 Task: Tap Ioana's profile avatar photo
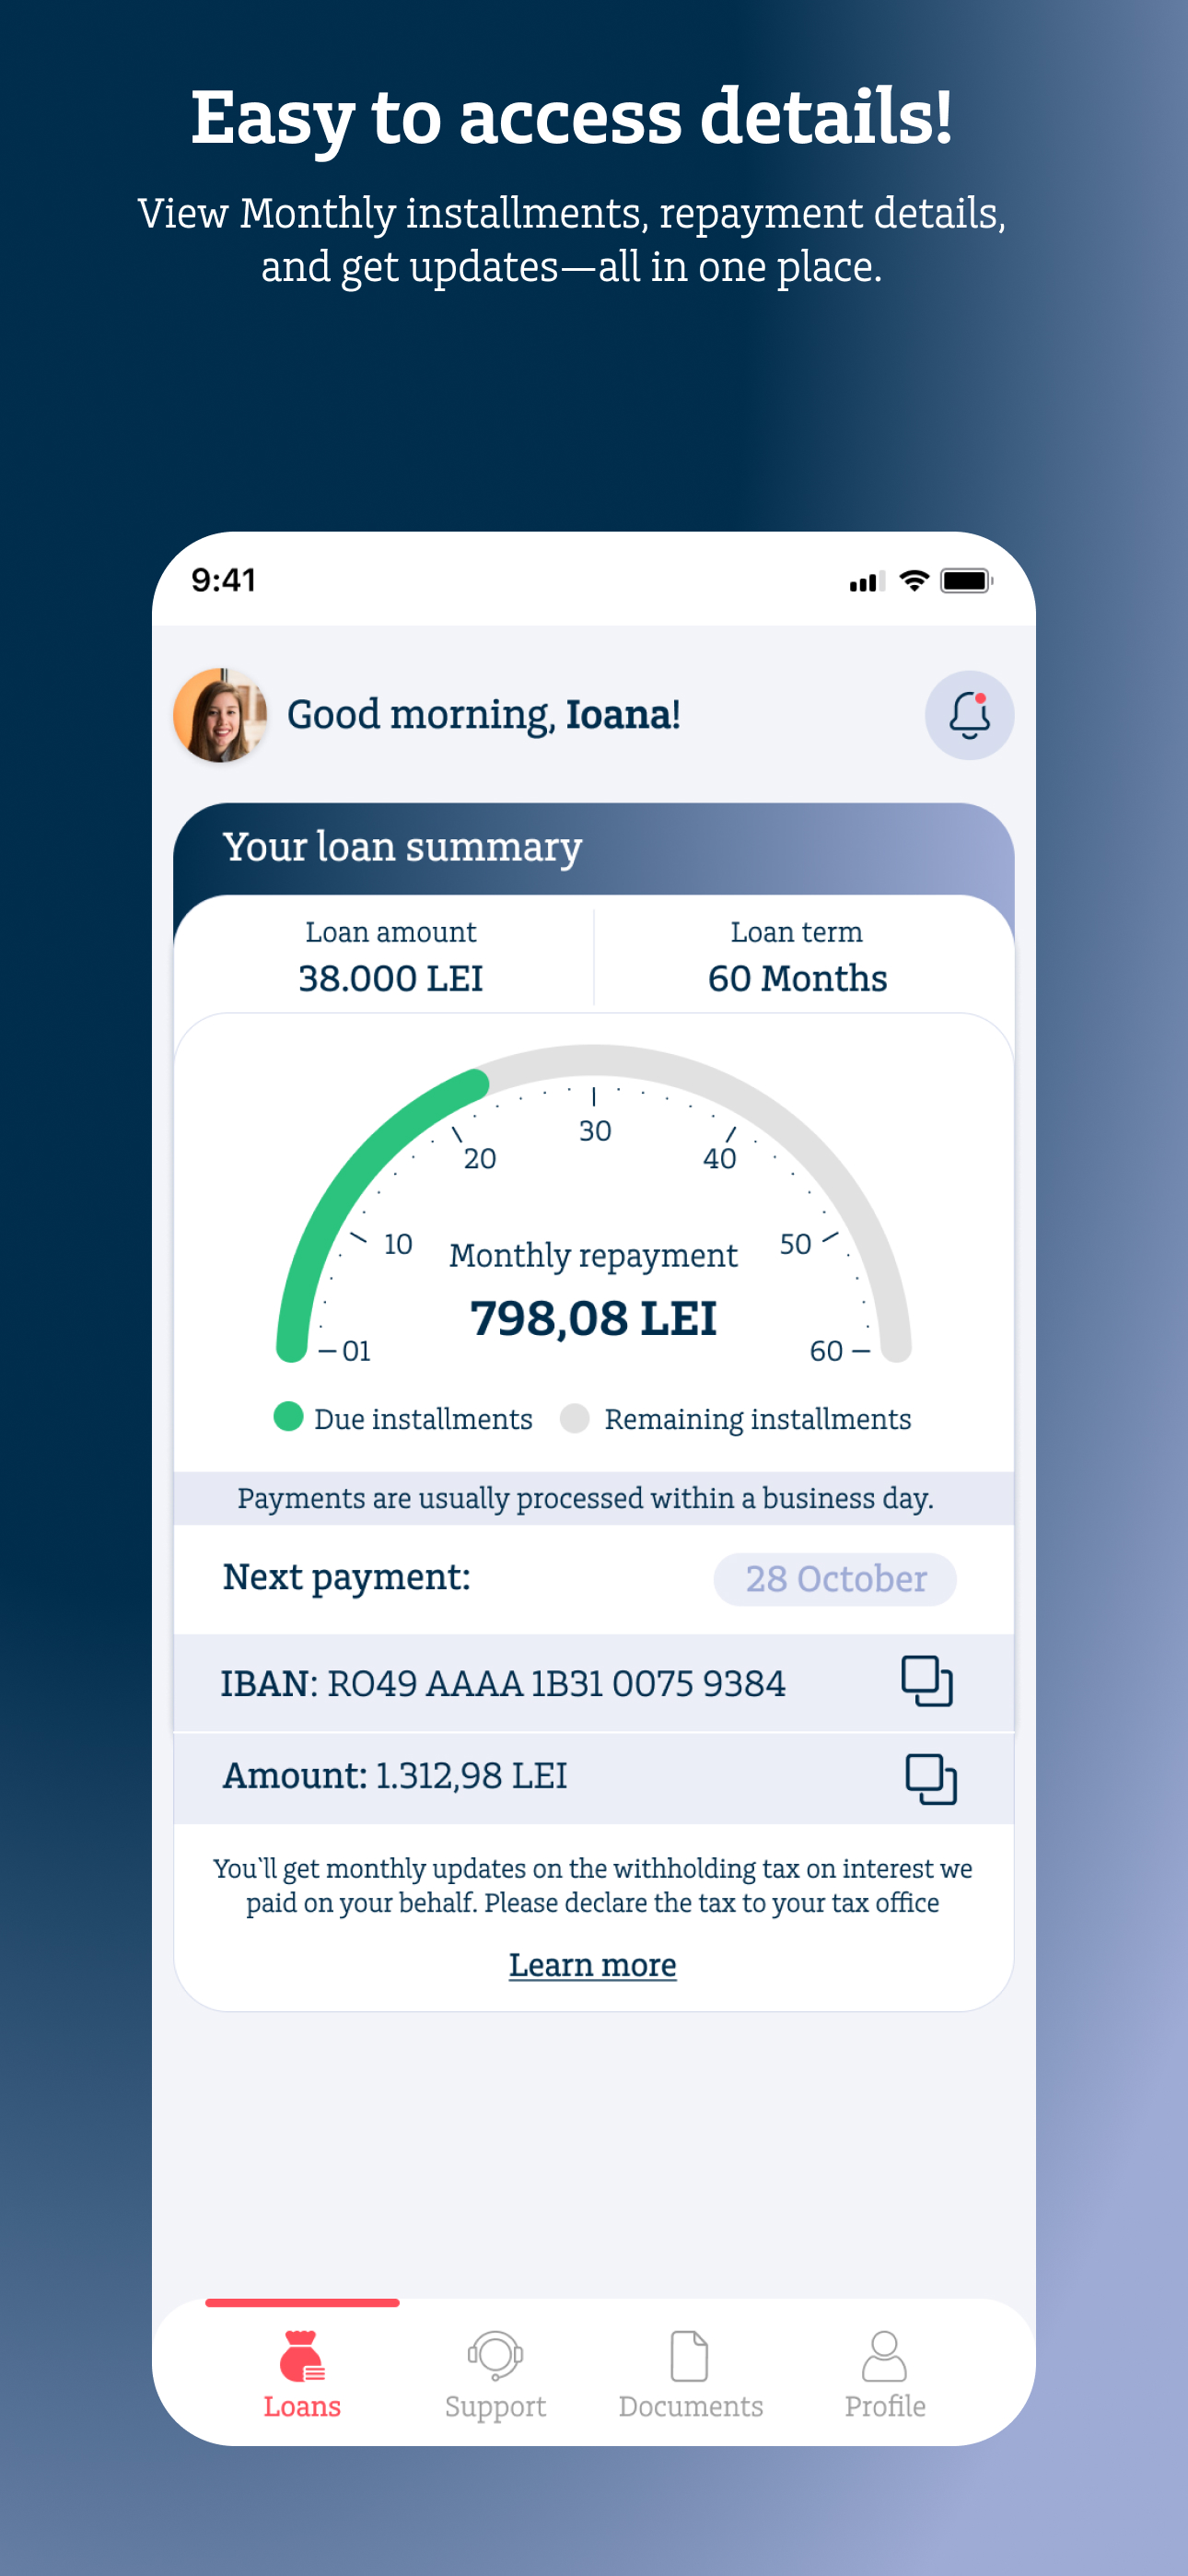tap(220, 715)
